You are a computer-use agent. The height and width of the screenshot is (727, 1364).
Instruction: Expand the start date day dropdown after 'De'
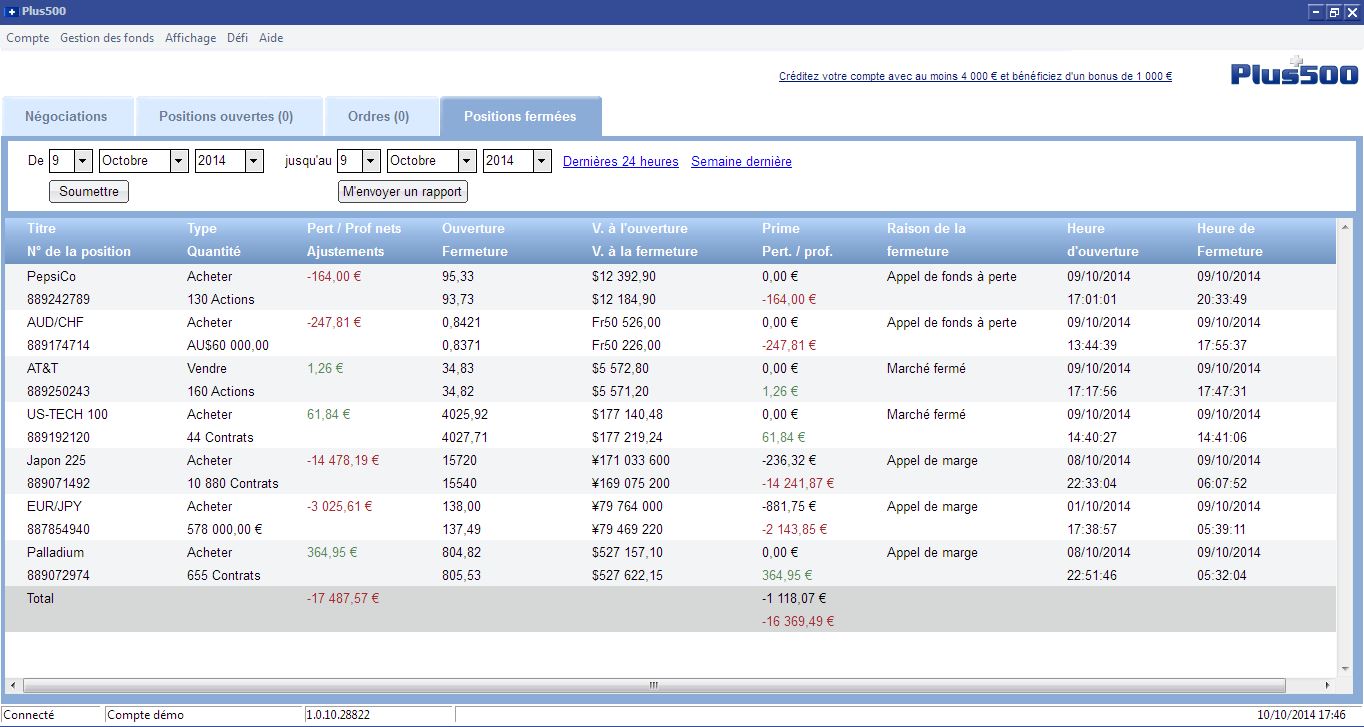pyautogui.click(x=83, y=161)
